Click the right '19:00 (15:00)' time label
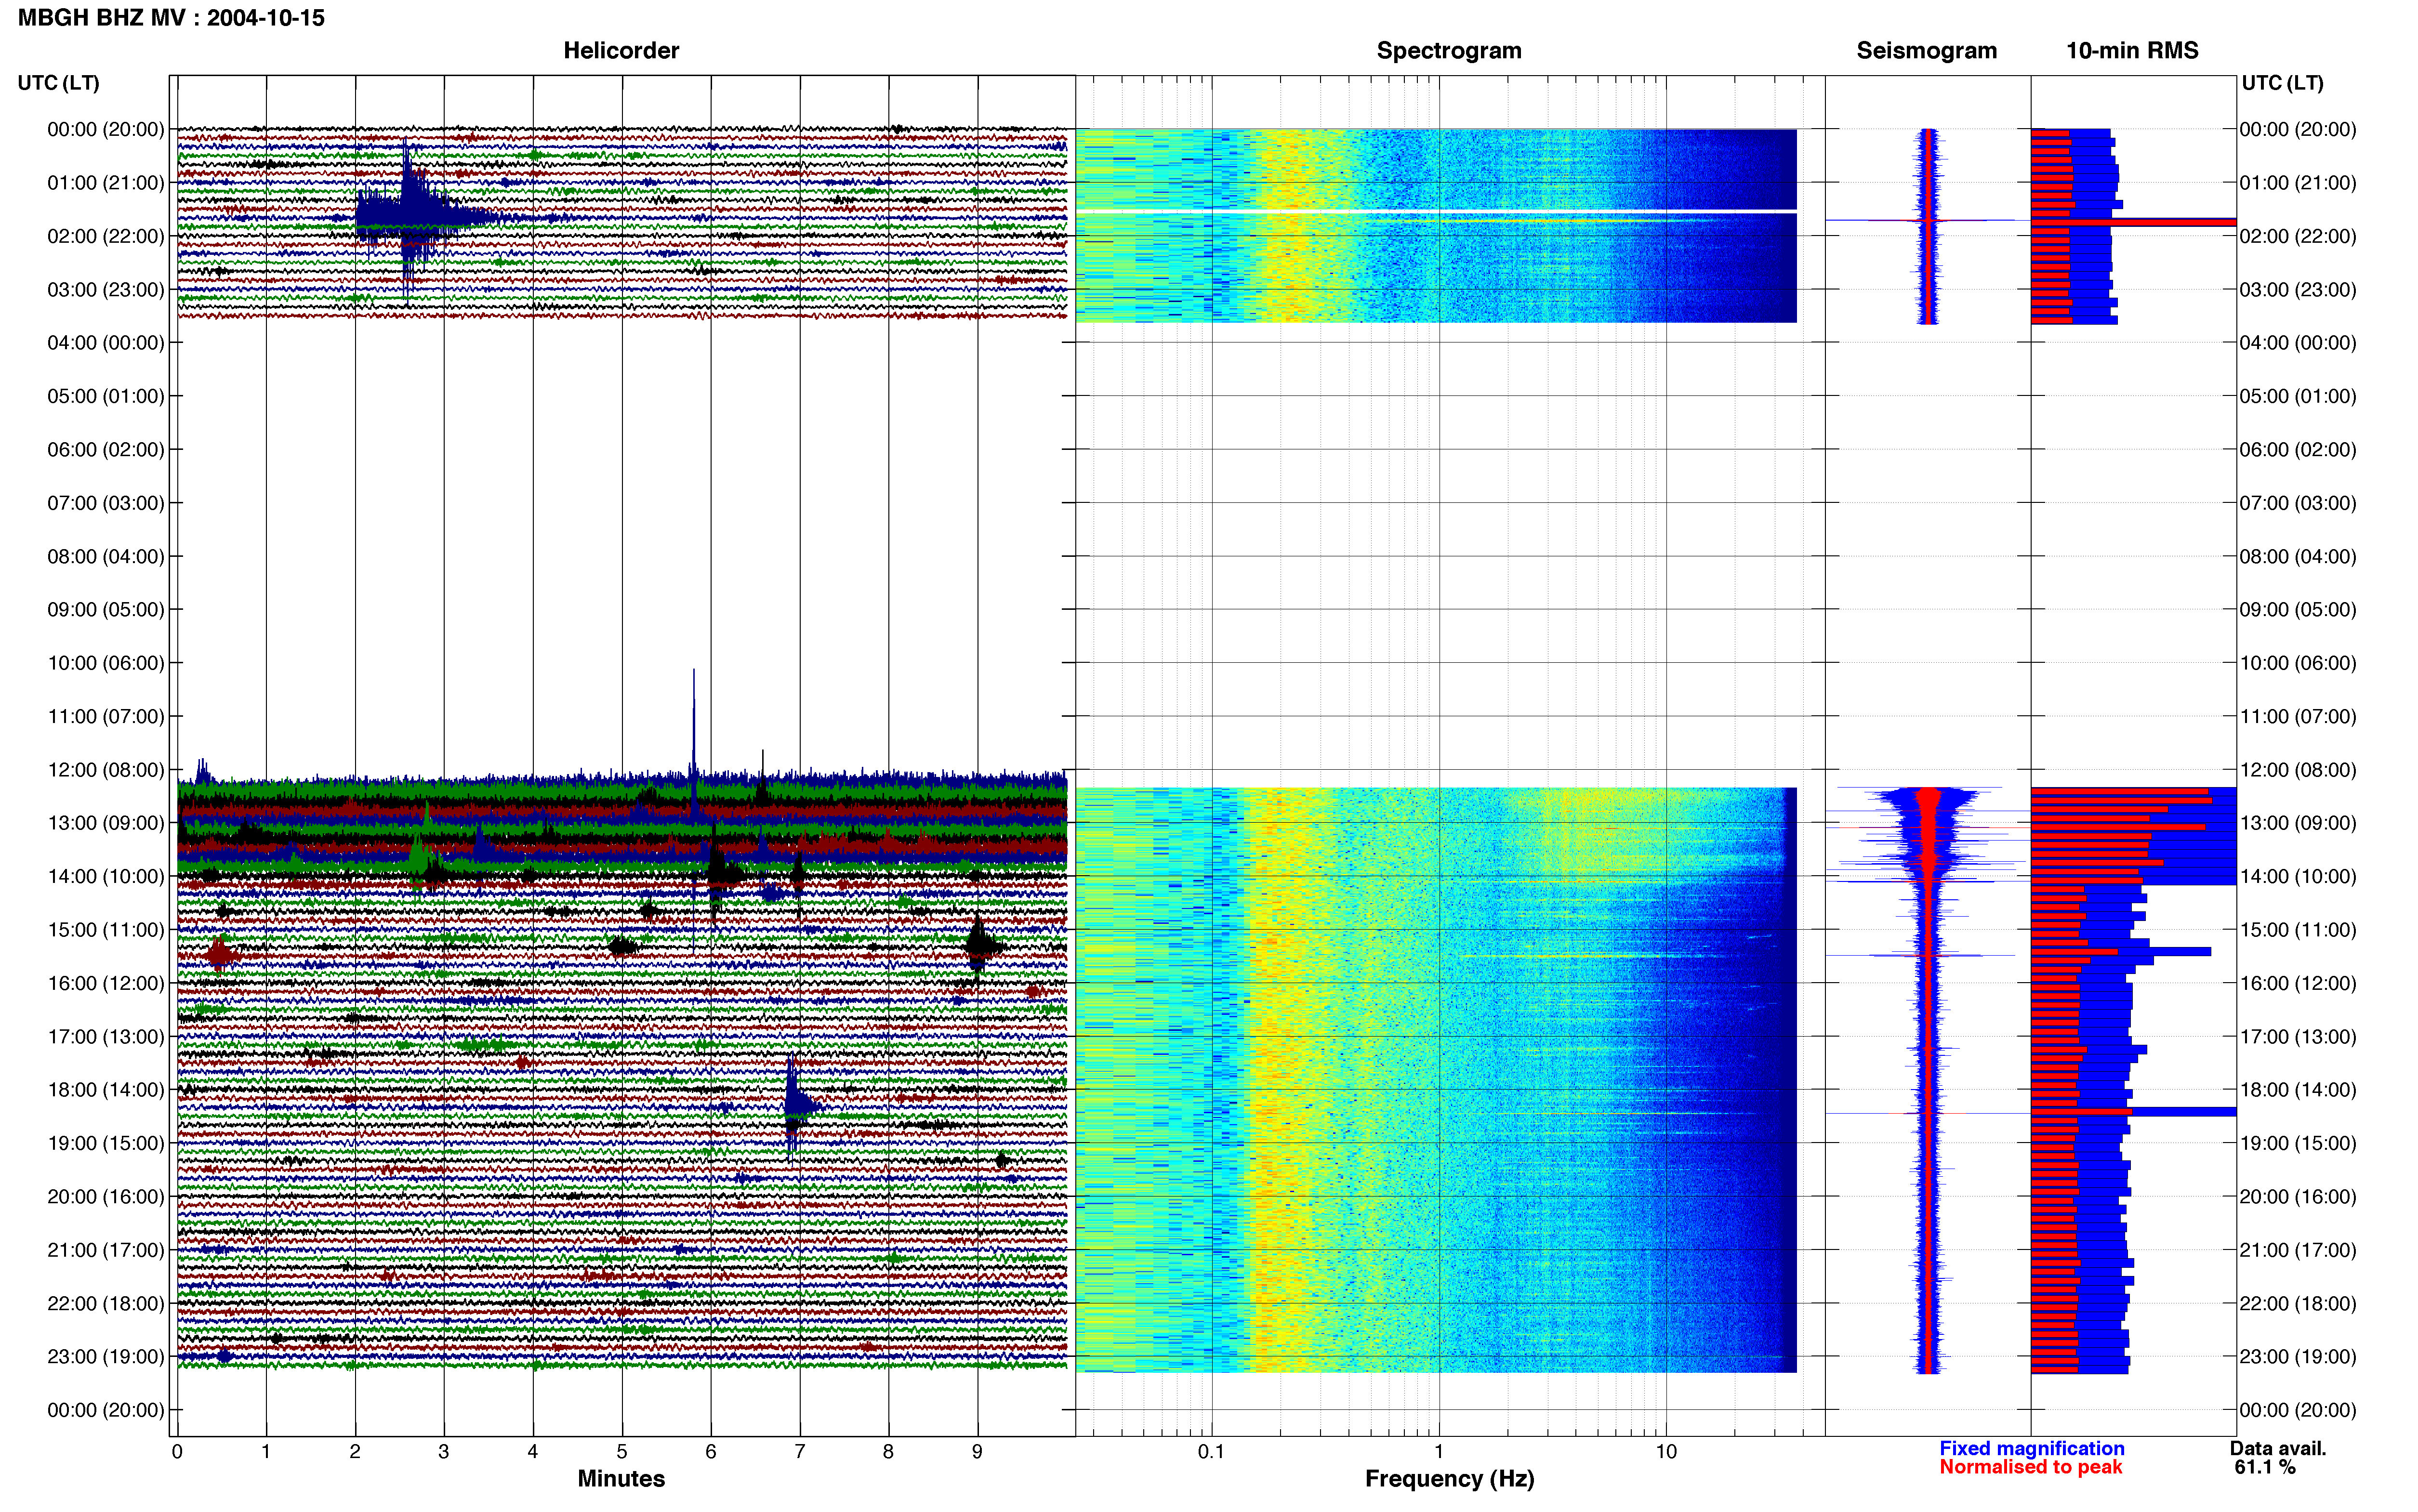The width and height of the screenshot is (2418, 1512). (2298, 1143)
